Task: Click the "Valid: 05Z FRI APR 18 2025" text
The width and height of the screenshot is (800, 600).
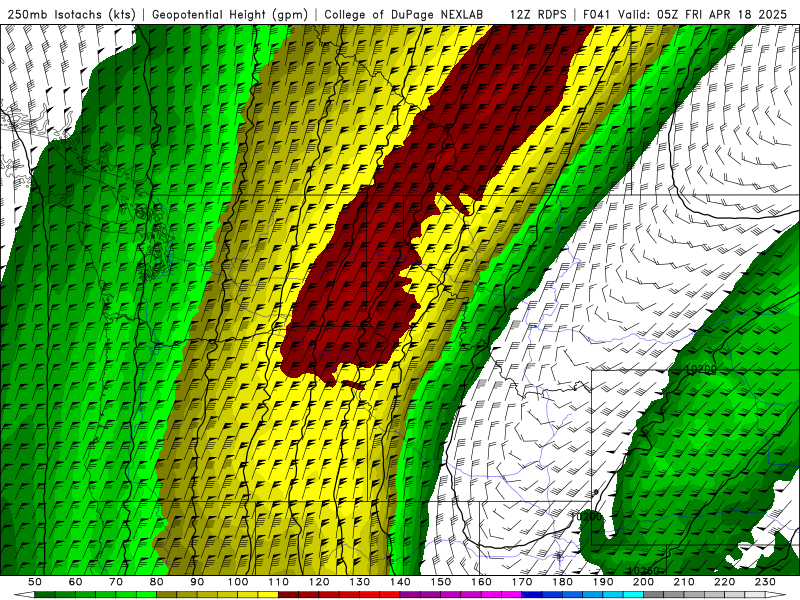Action: pyautogui.click(x=702, y=14)
